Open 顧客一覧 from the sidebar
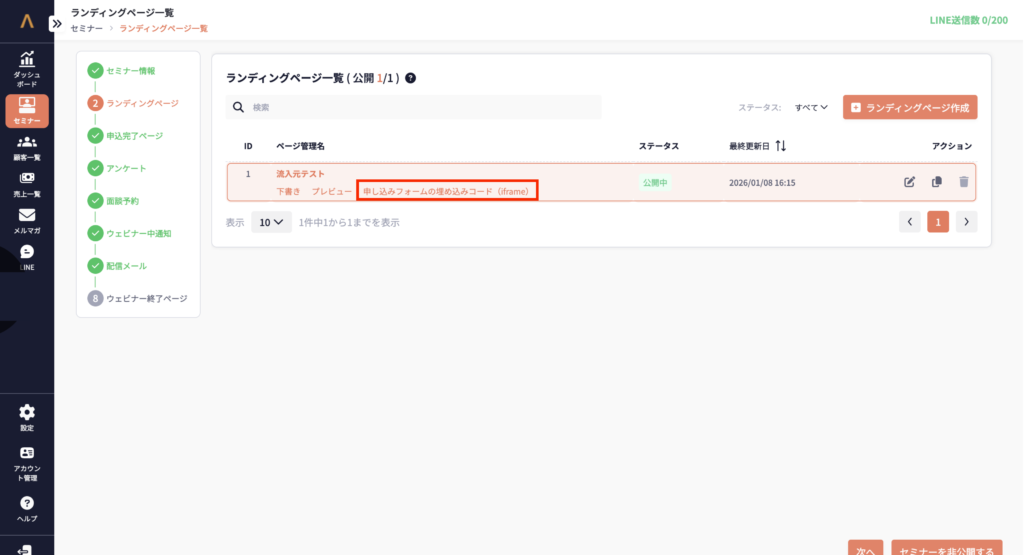 [x=27, y=148]
